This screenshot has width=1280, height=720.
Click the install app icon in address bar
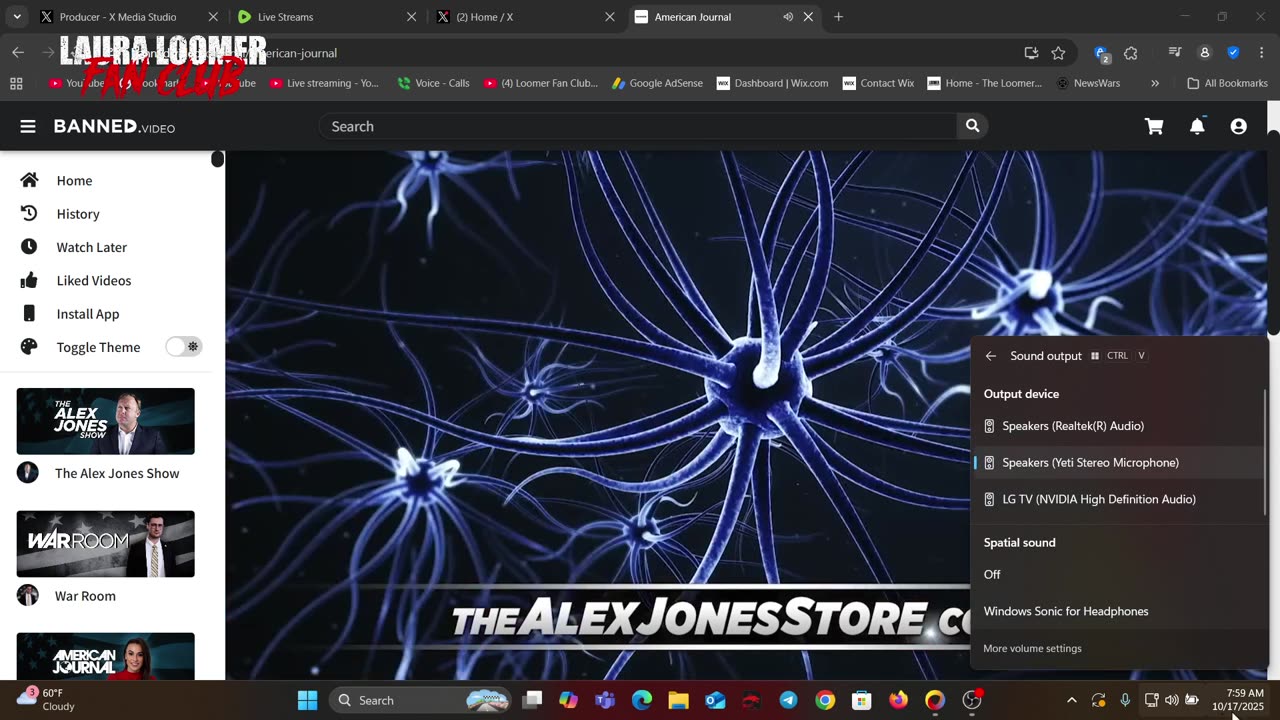coord(1031,53)
